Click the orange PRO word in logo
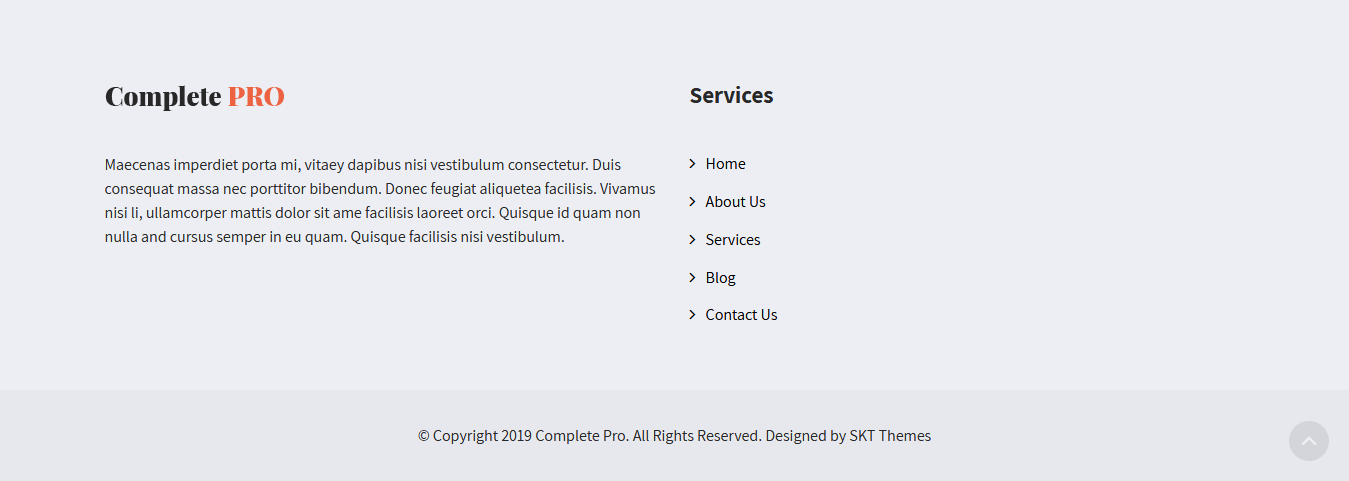Viewport: 1349px width, 481px height. (x=256, y=97)
